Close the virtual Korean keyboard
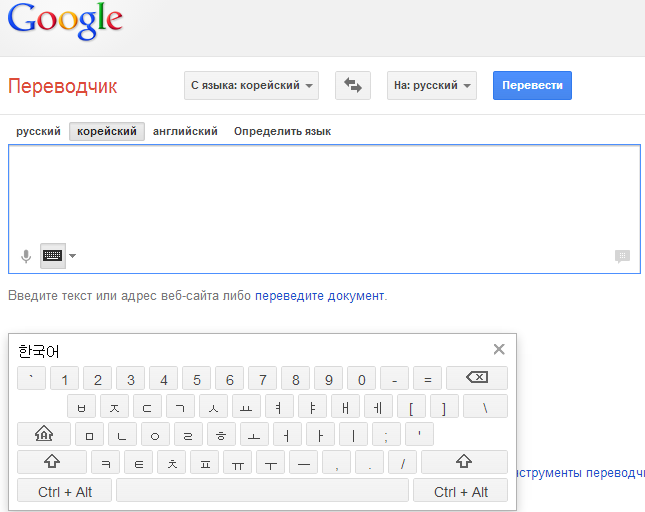The image size is (645, 512). pyautogui.click(x=499, y=349)
